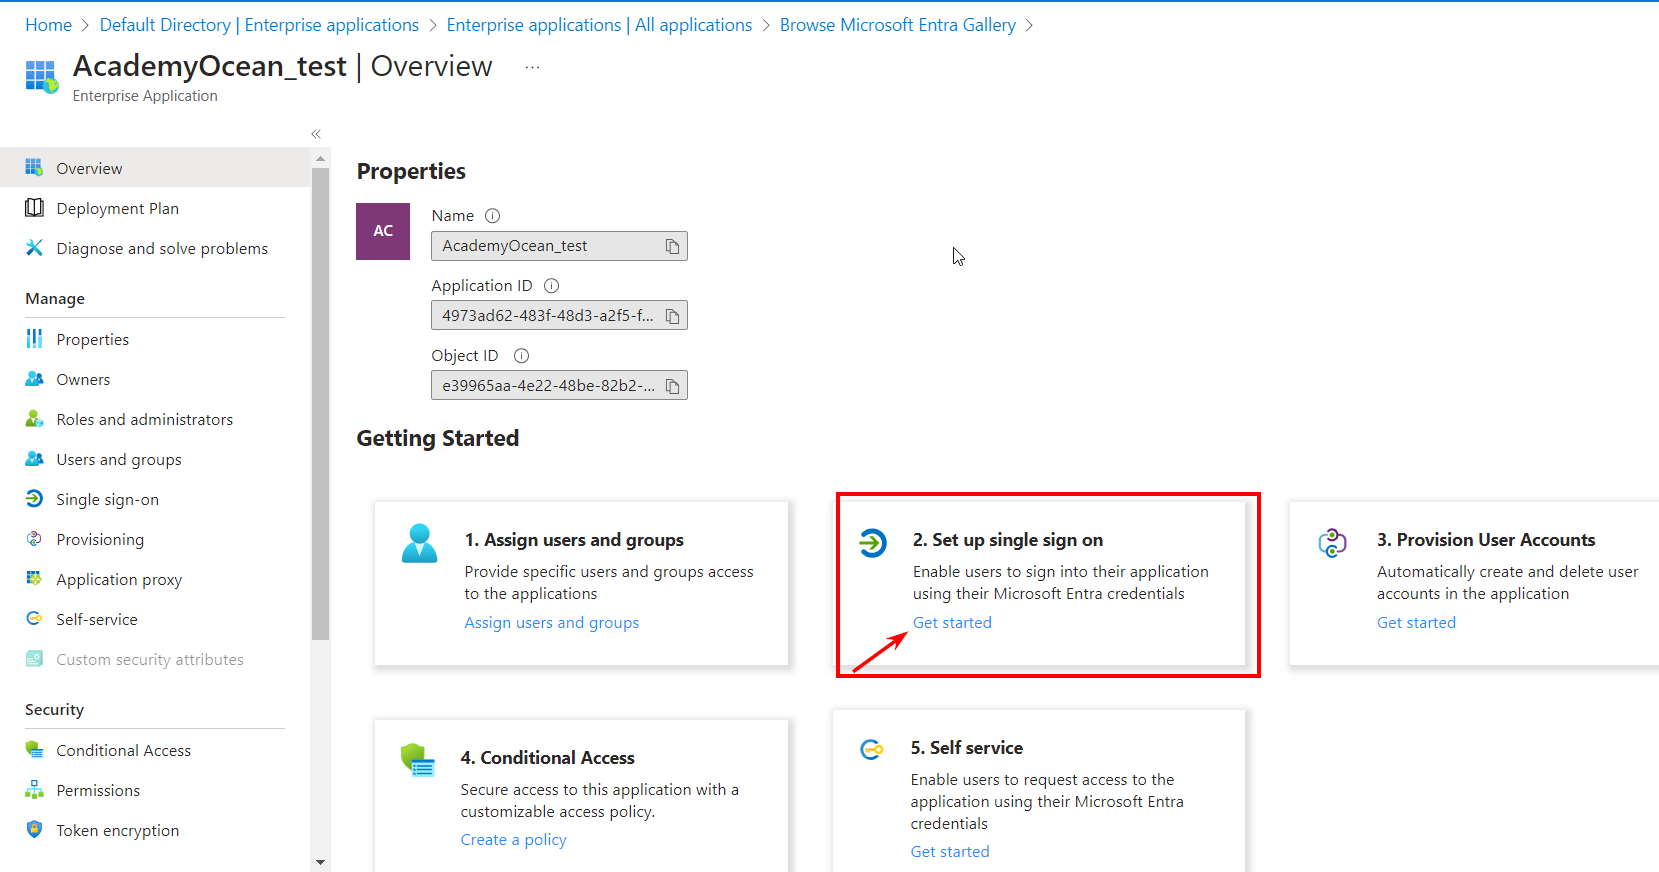The image size is (1659, 872).
Task: Click Assign users and groups link
Action: tap(552, 622)
